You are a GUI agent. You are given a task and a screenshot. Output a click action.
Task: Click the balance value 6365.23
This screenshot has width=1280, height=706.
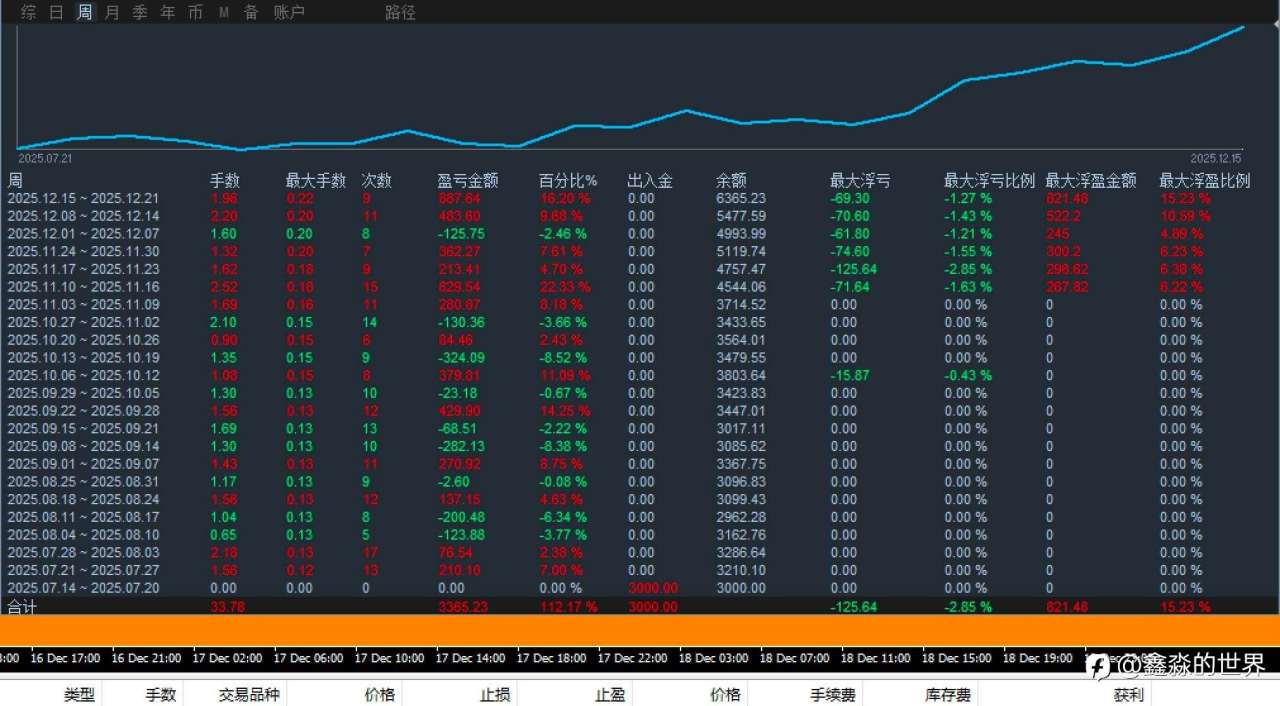pos(741,199)
